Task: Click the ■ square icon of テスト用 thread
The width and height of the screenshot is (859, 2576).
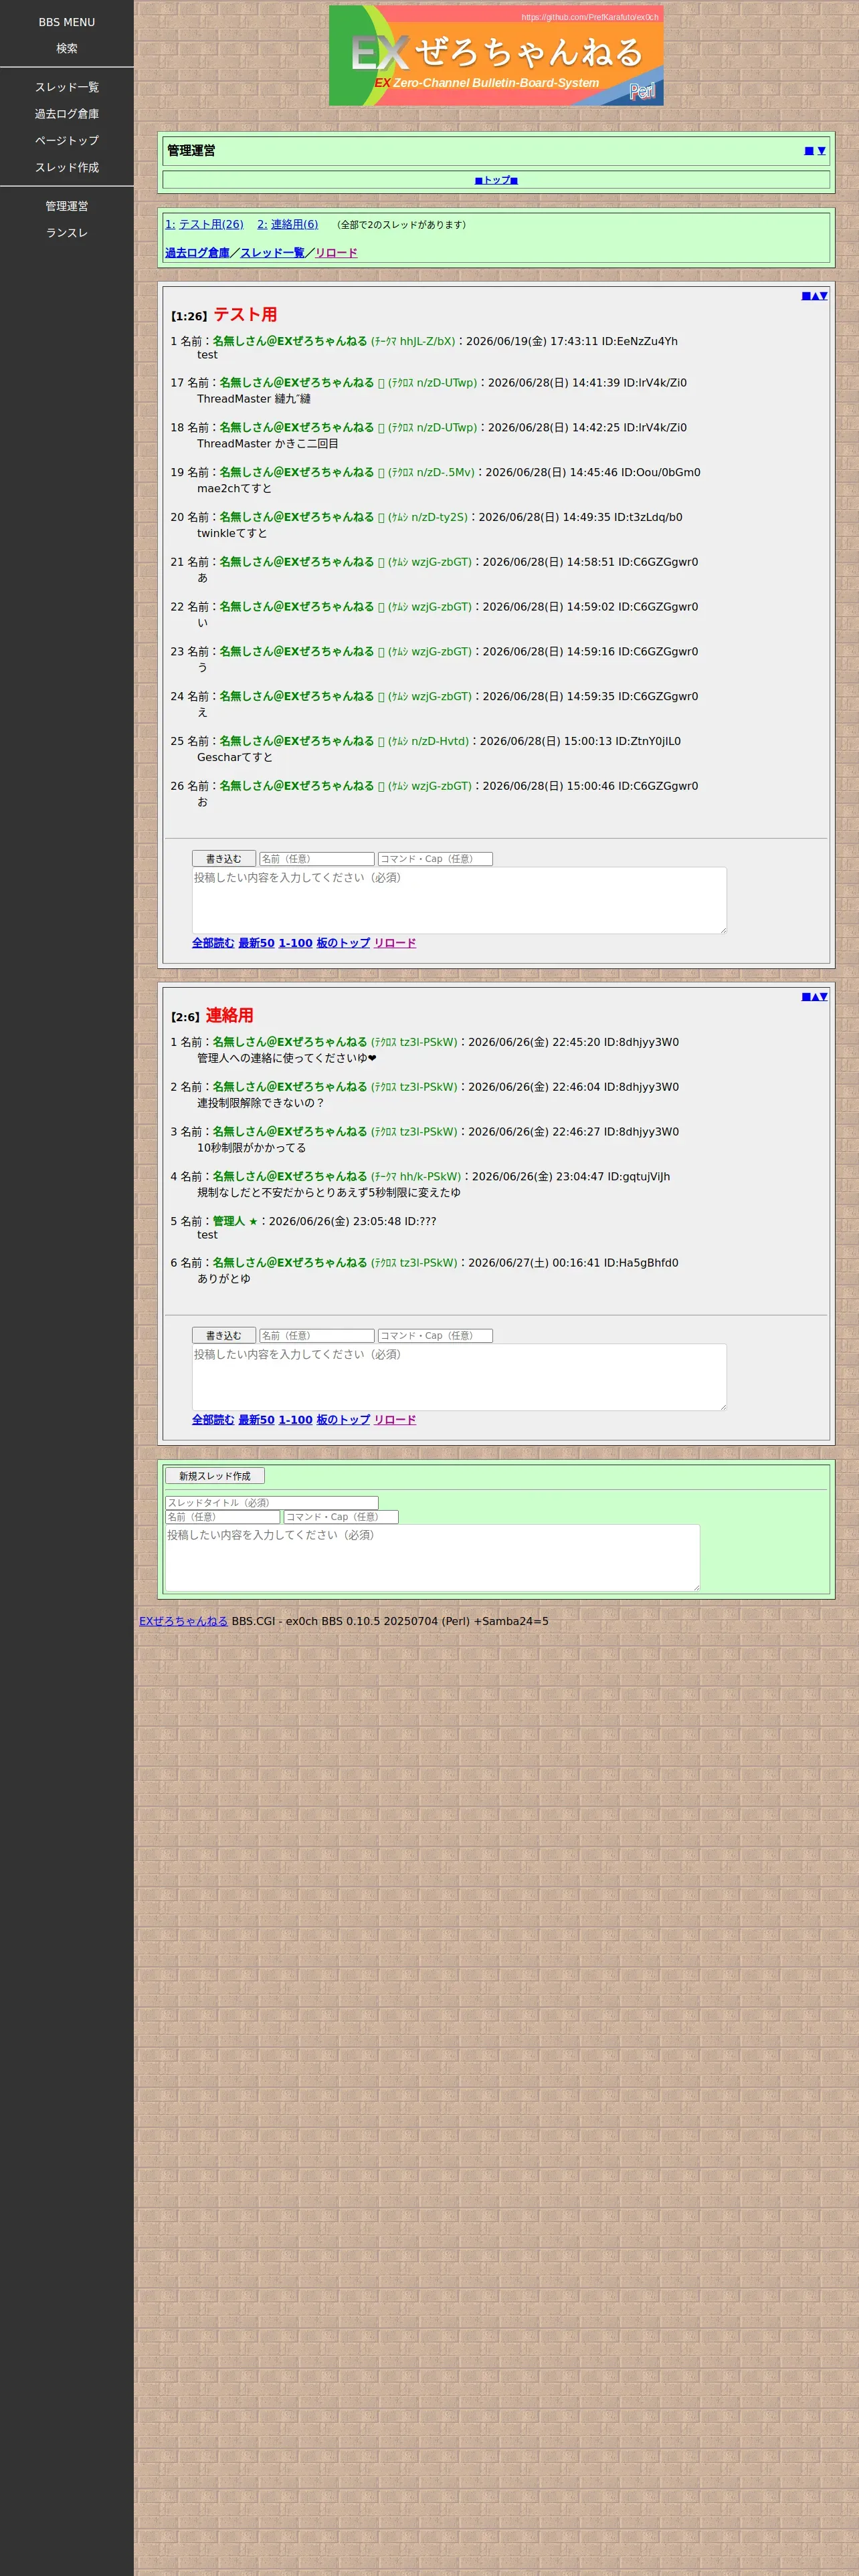Action: click(806, 296)
